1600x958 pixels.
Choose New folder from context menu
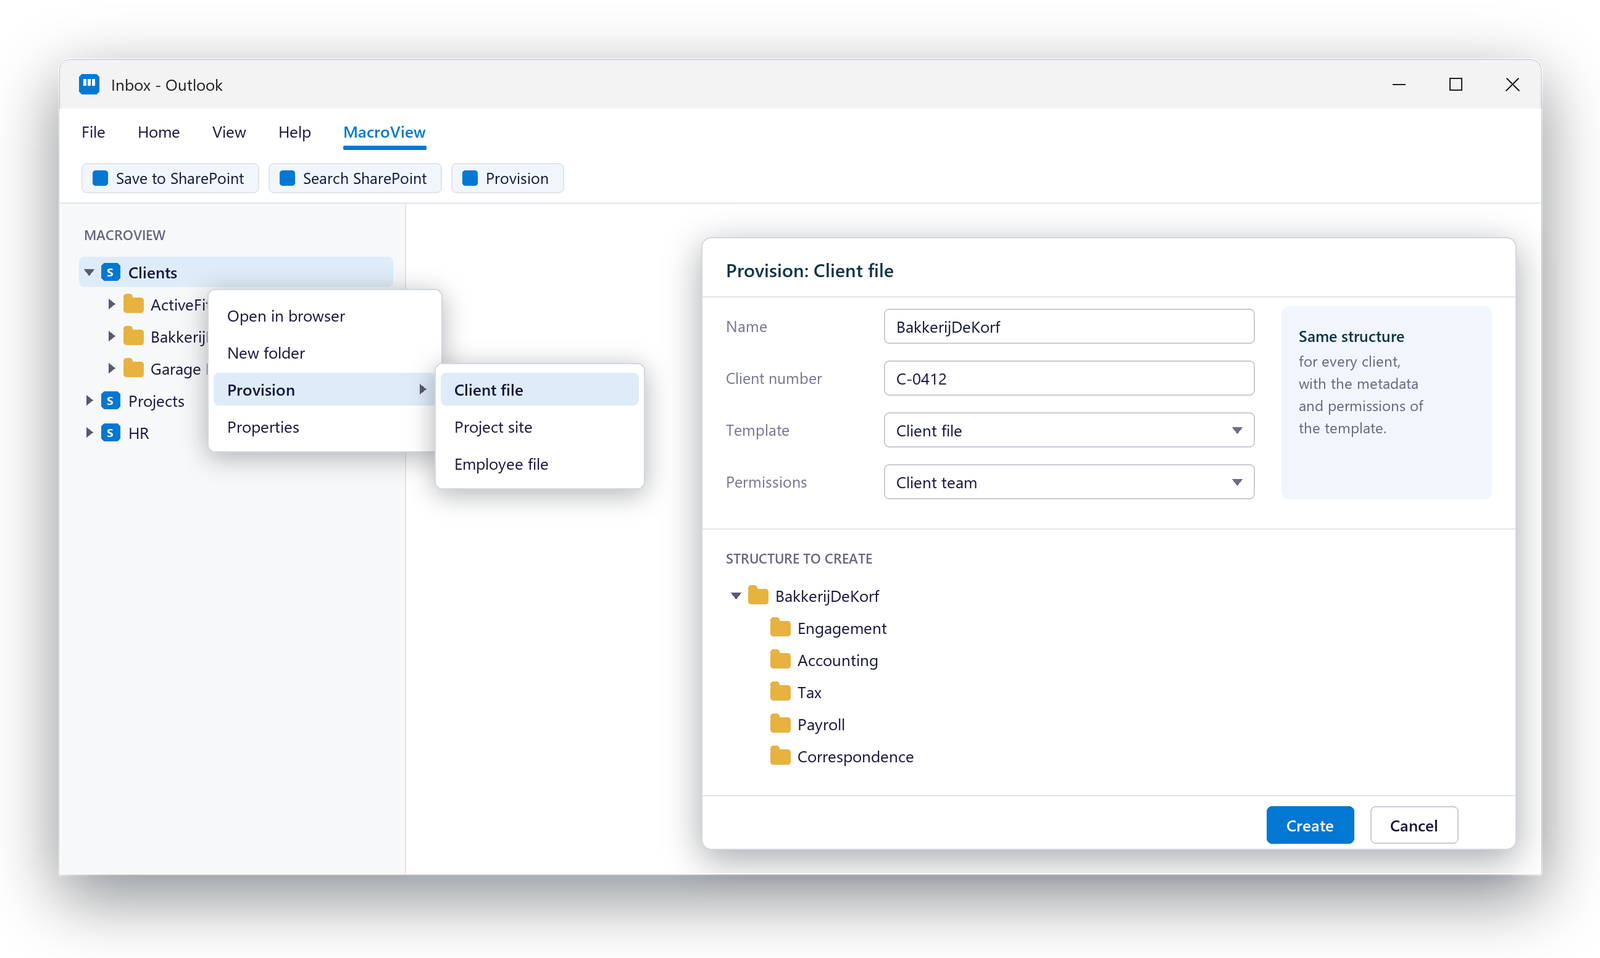325,353
